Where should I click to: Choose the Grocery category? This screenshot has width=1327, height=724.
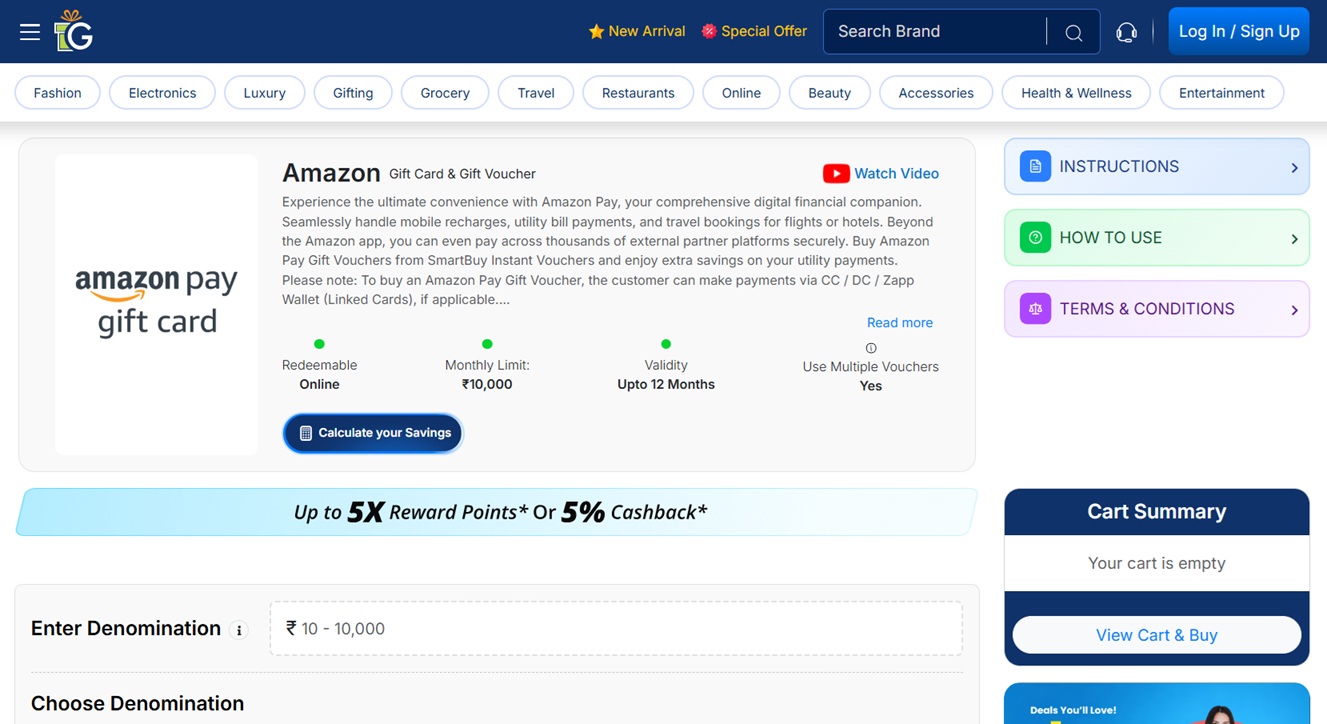point(445,93)
